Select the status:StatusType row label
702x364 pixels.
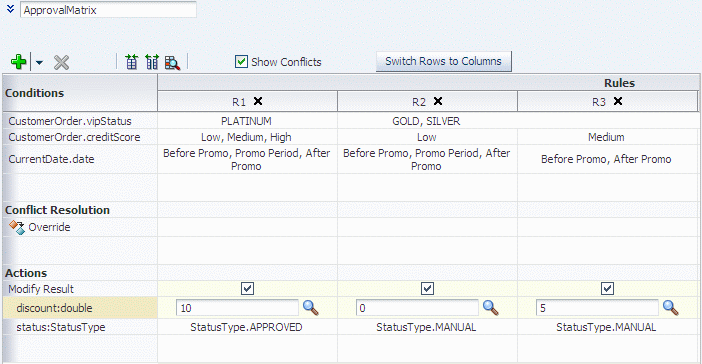[x=61, y=327]
